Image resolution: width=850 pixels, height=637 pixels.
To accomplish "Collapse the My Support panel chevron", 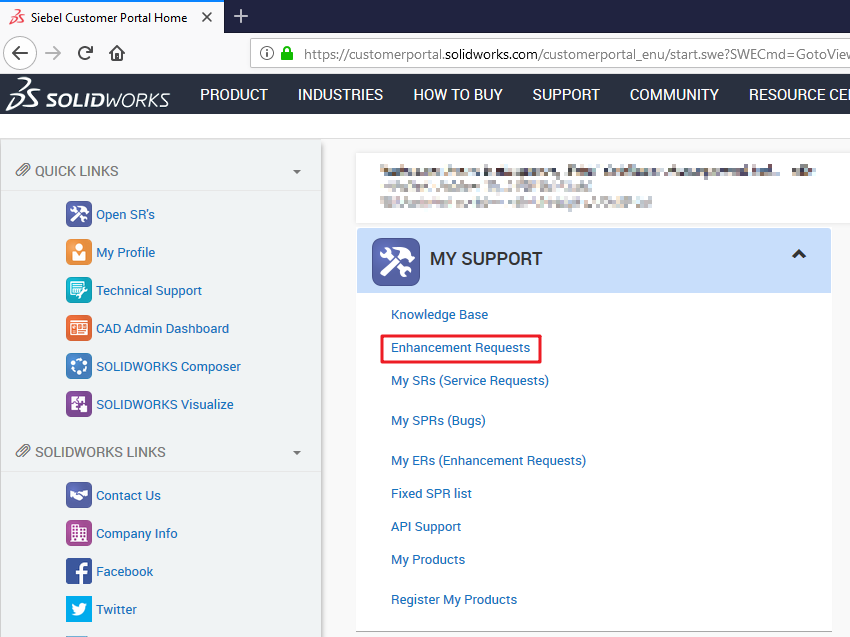I will point(798,255).
